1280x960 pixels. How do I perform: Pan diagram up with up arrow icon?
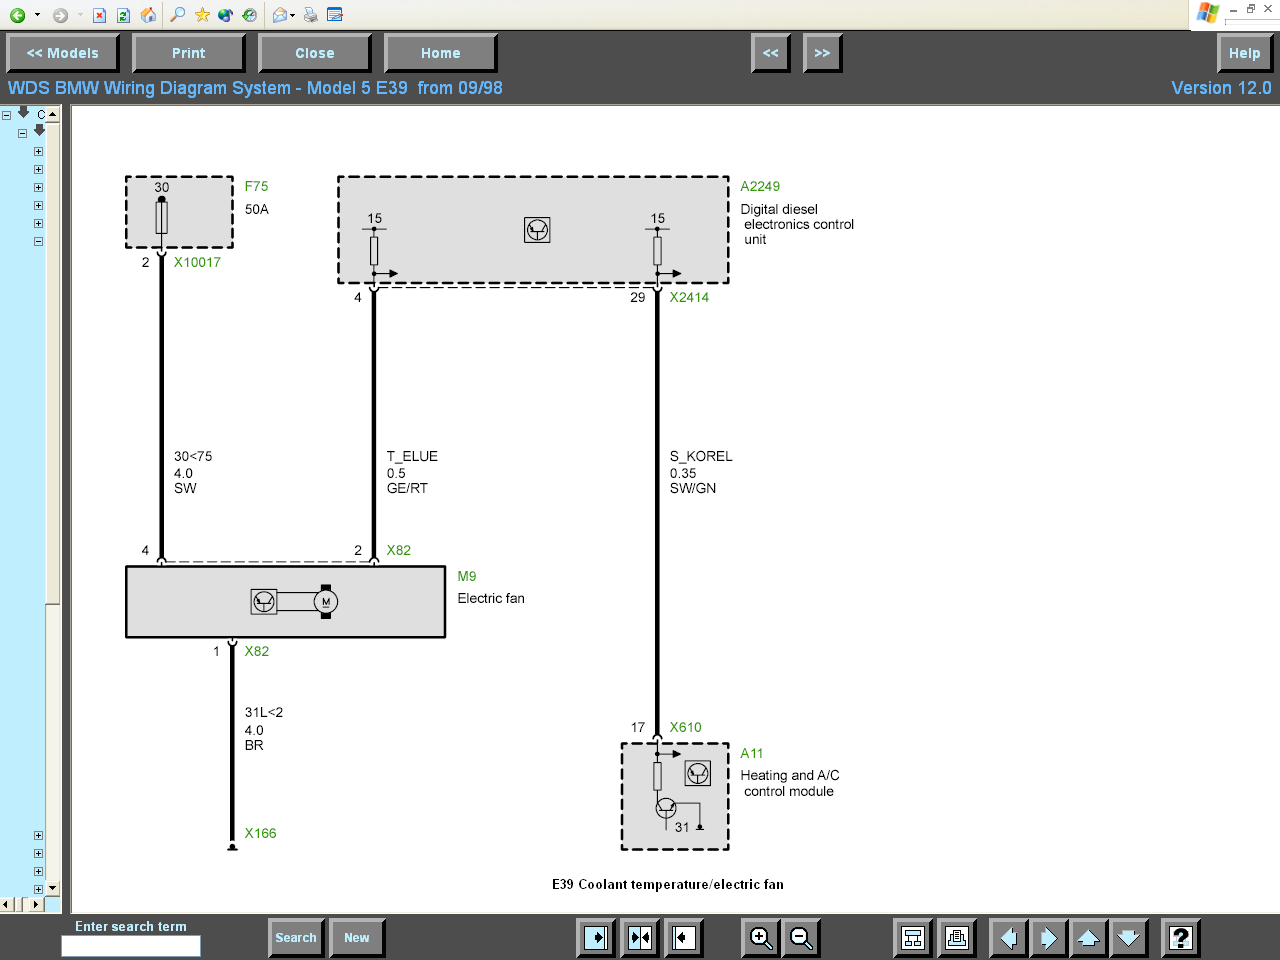(x=1088, y=938)
